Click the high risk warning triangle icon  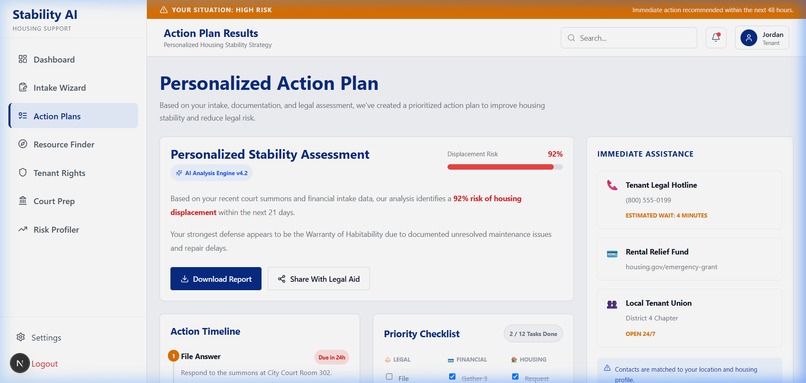[163, 10]
